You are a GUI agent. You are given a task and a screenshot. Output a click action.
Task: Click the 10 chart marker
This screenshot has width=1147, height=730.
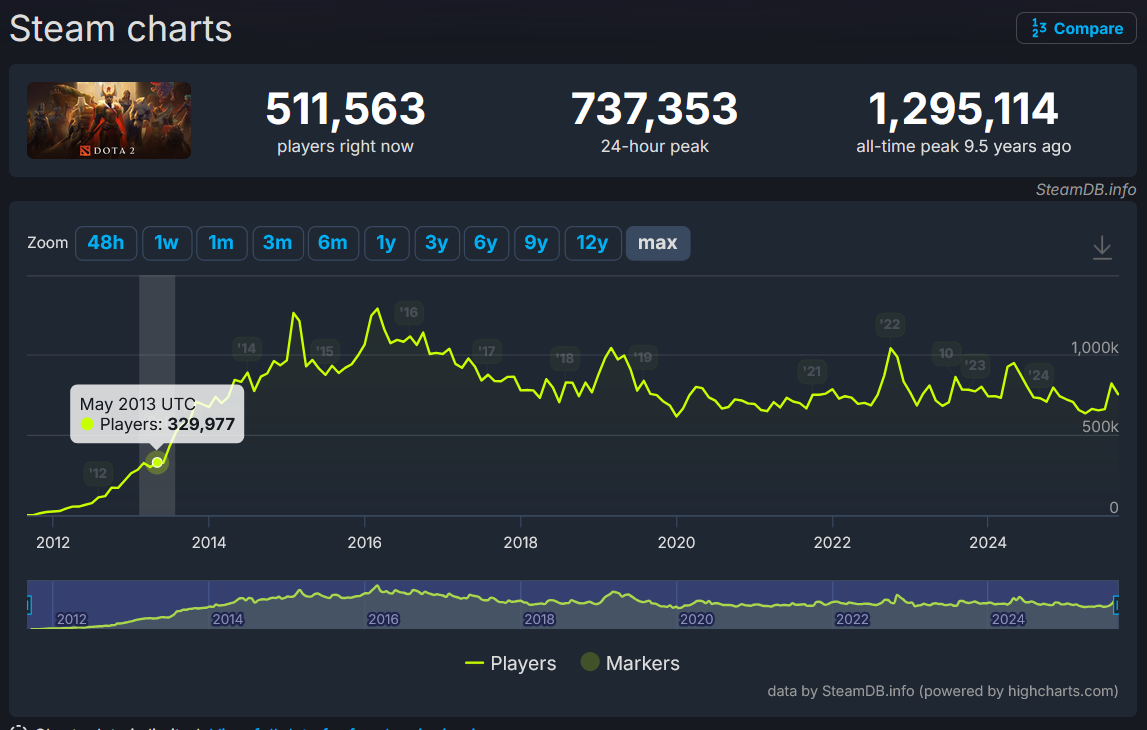946,353
